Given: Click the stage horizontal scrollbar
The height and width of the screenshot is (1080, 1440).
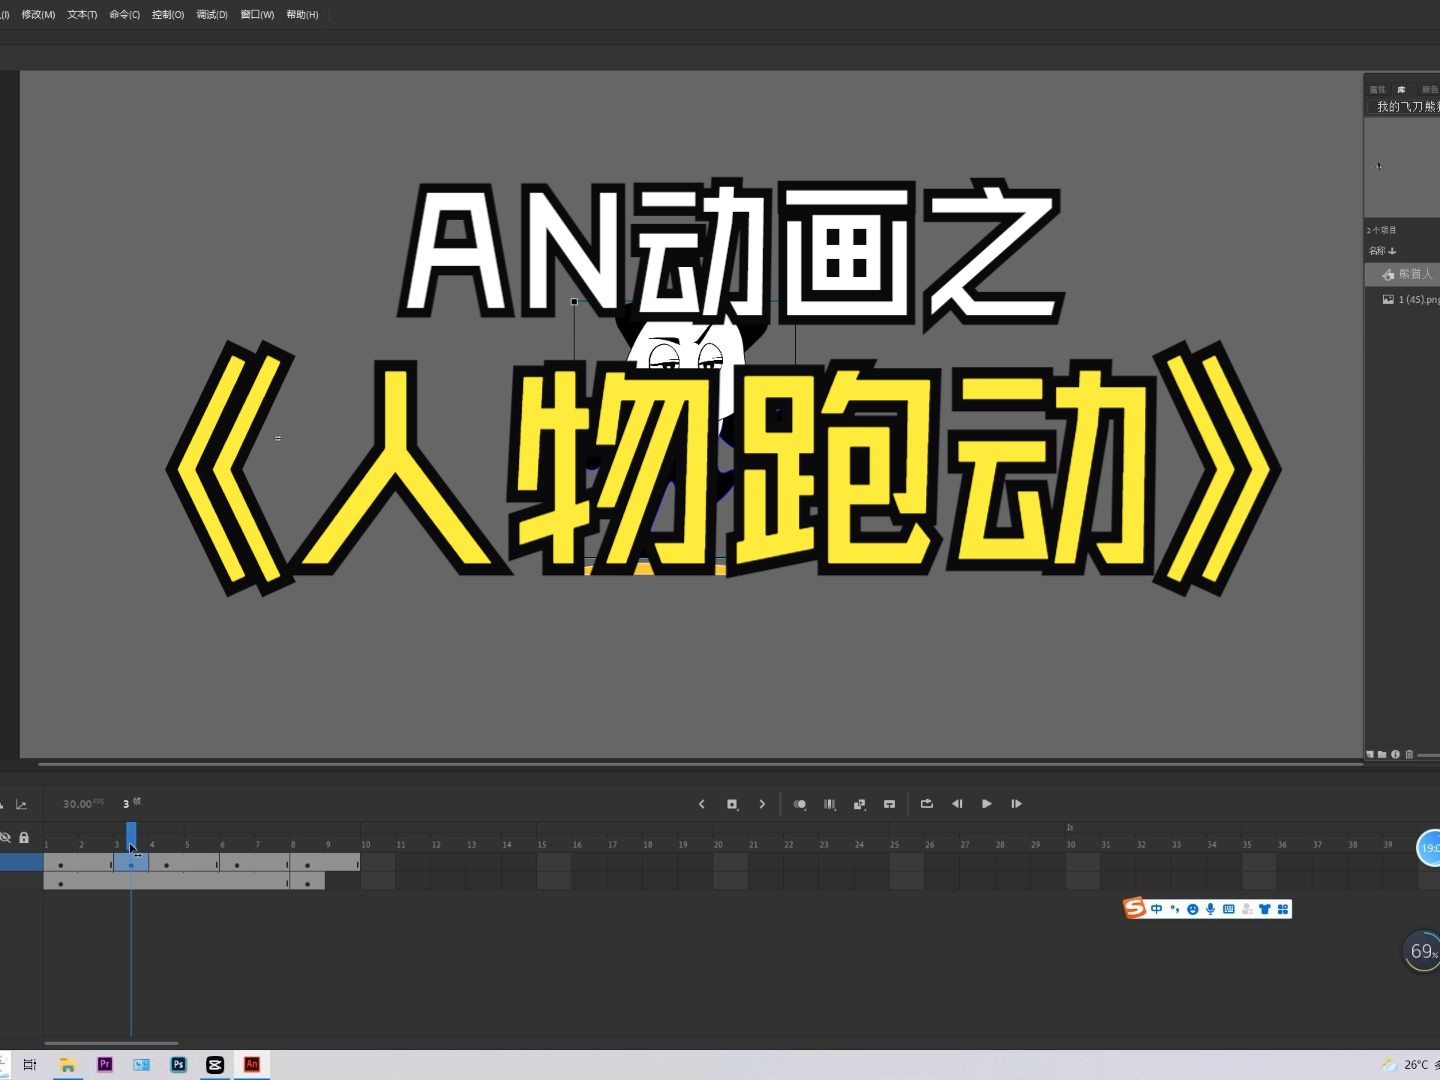Looking at the screenshot, I should click(700, 764).
